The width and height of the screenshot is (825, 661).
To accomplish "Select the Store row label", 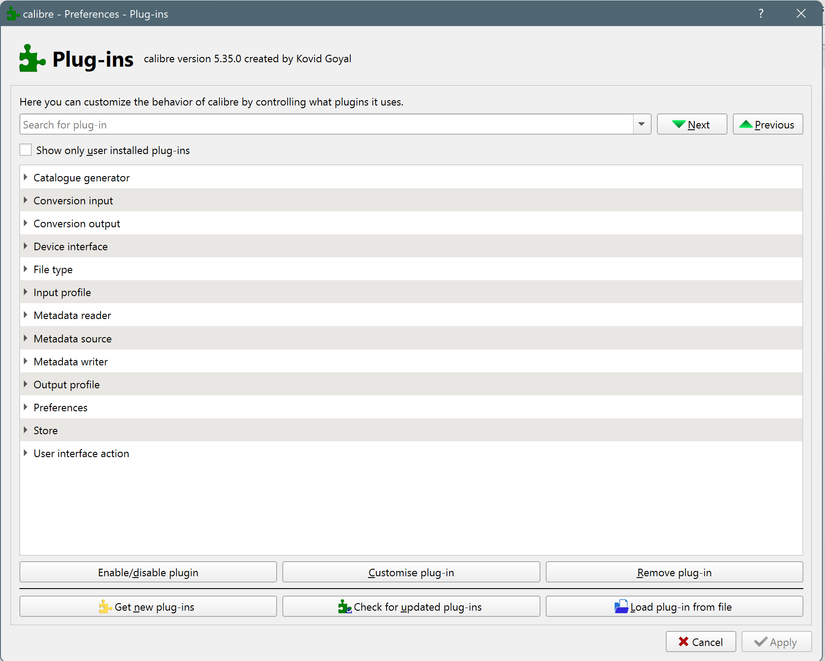I will click(46, 430).
